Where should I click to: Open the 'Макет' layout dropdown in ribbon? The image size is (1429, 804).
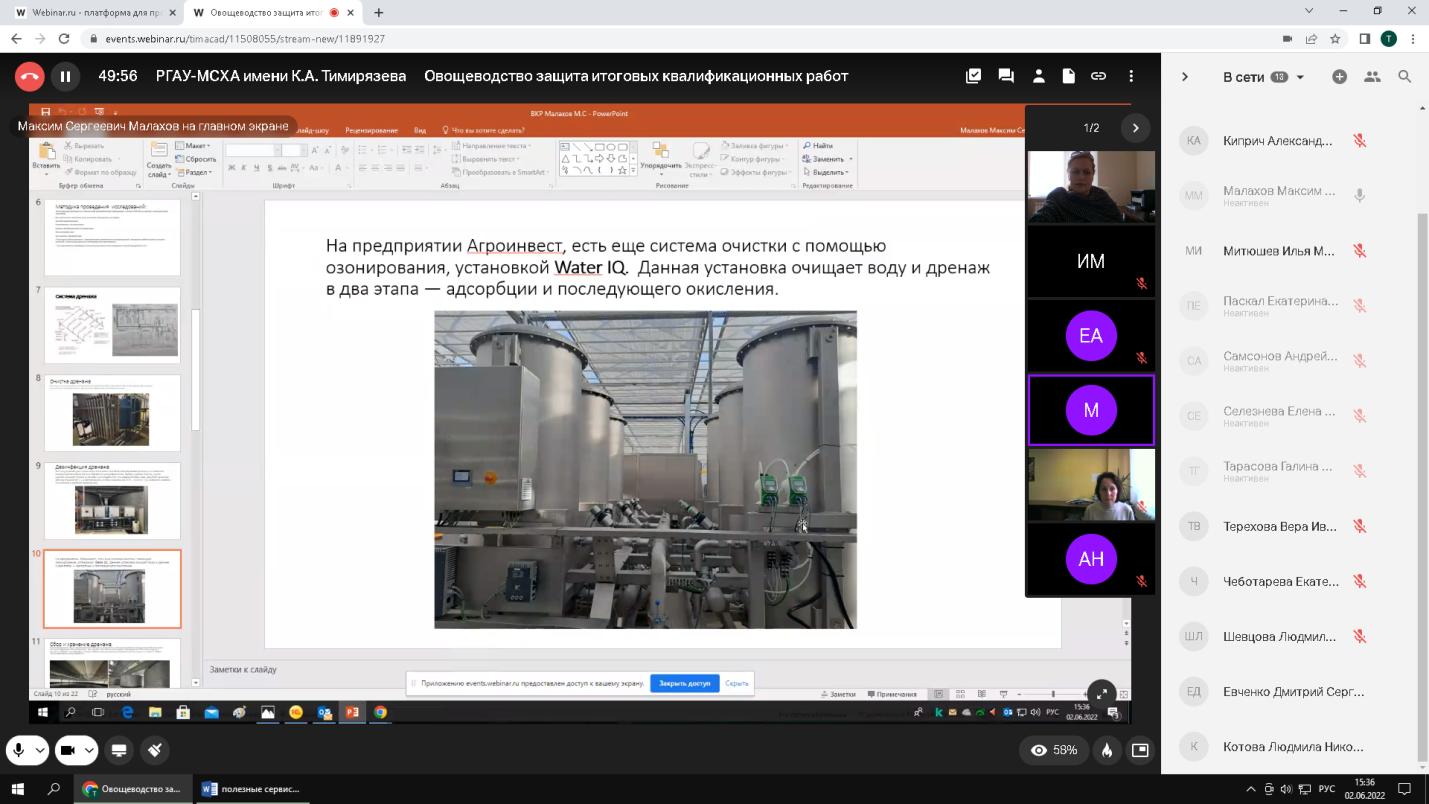tap(193, 146)
